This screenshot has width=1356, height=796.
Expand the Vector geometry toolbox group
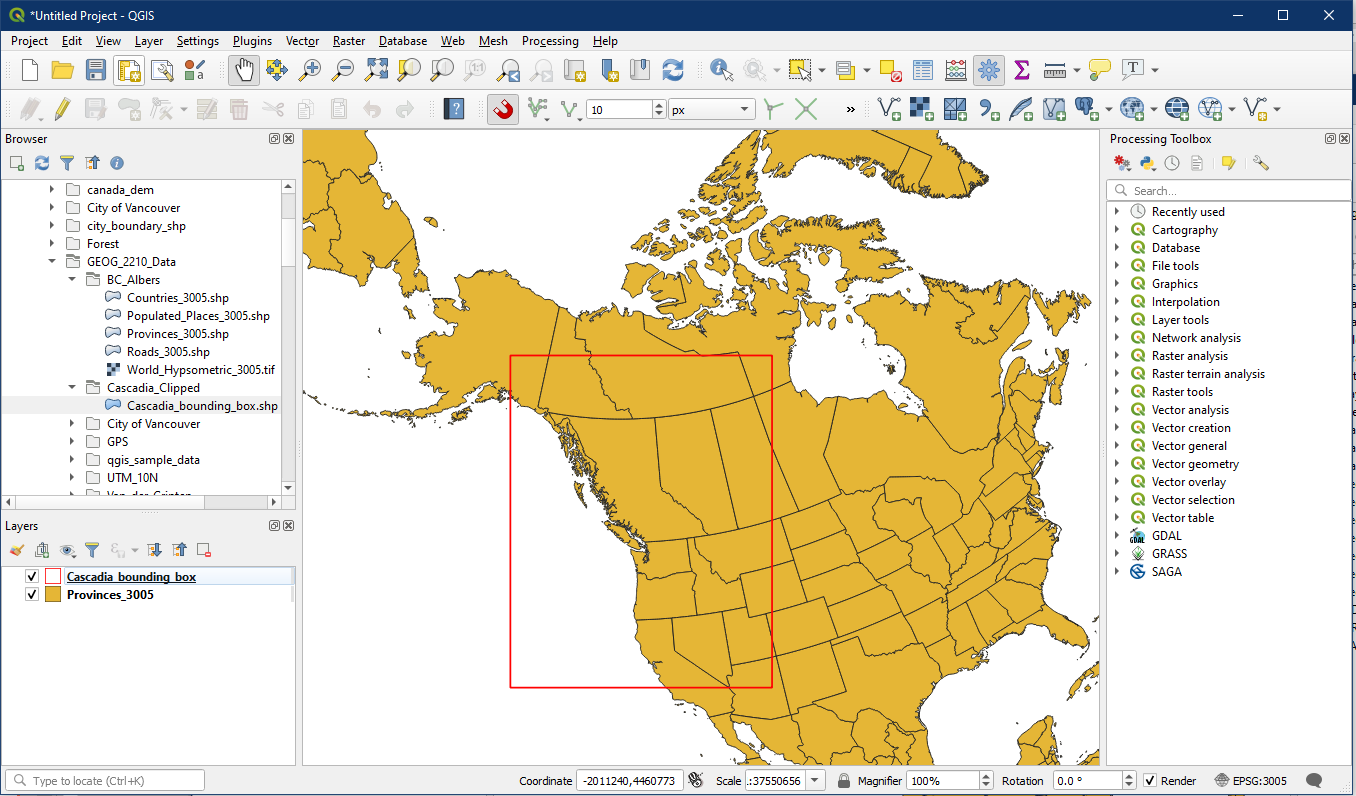(1117, 464)
